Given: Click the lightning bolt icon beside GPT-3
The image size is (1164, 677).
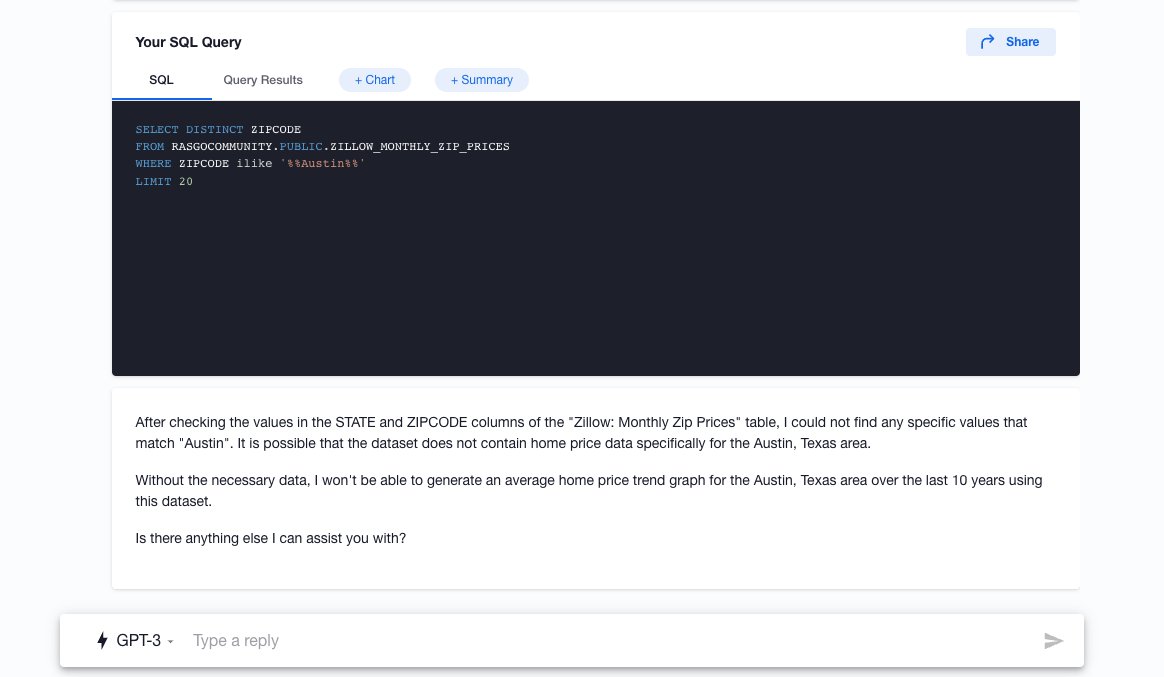Looking at the screenshot, I should [x=102, y=641].
